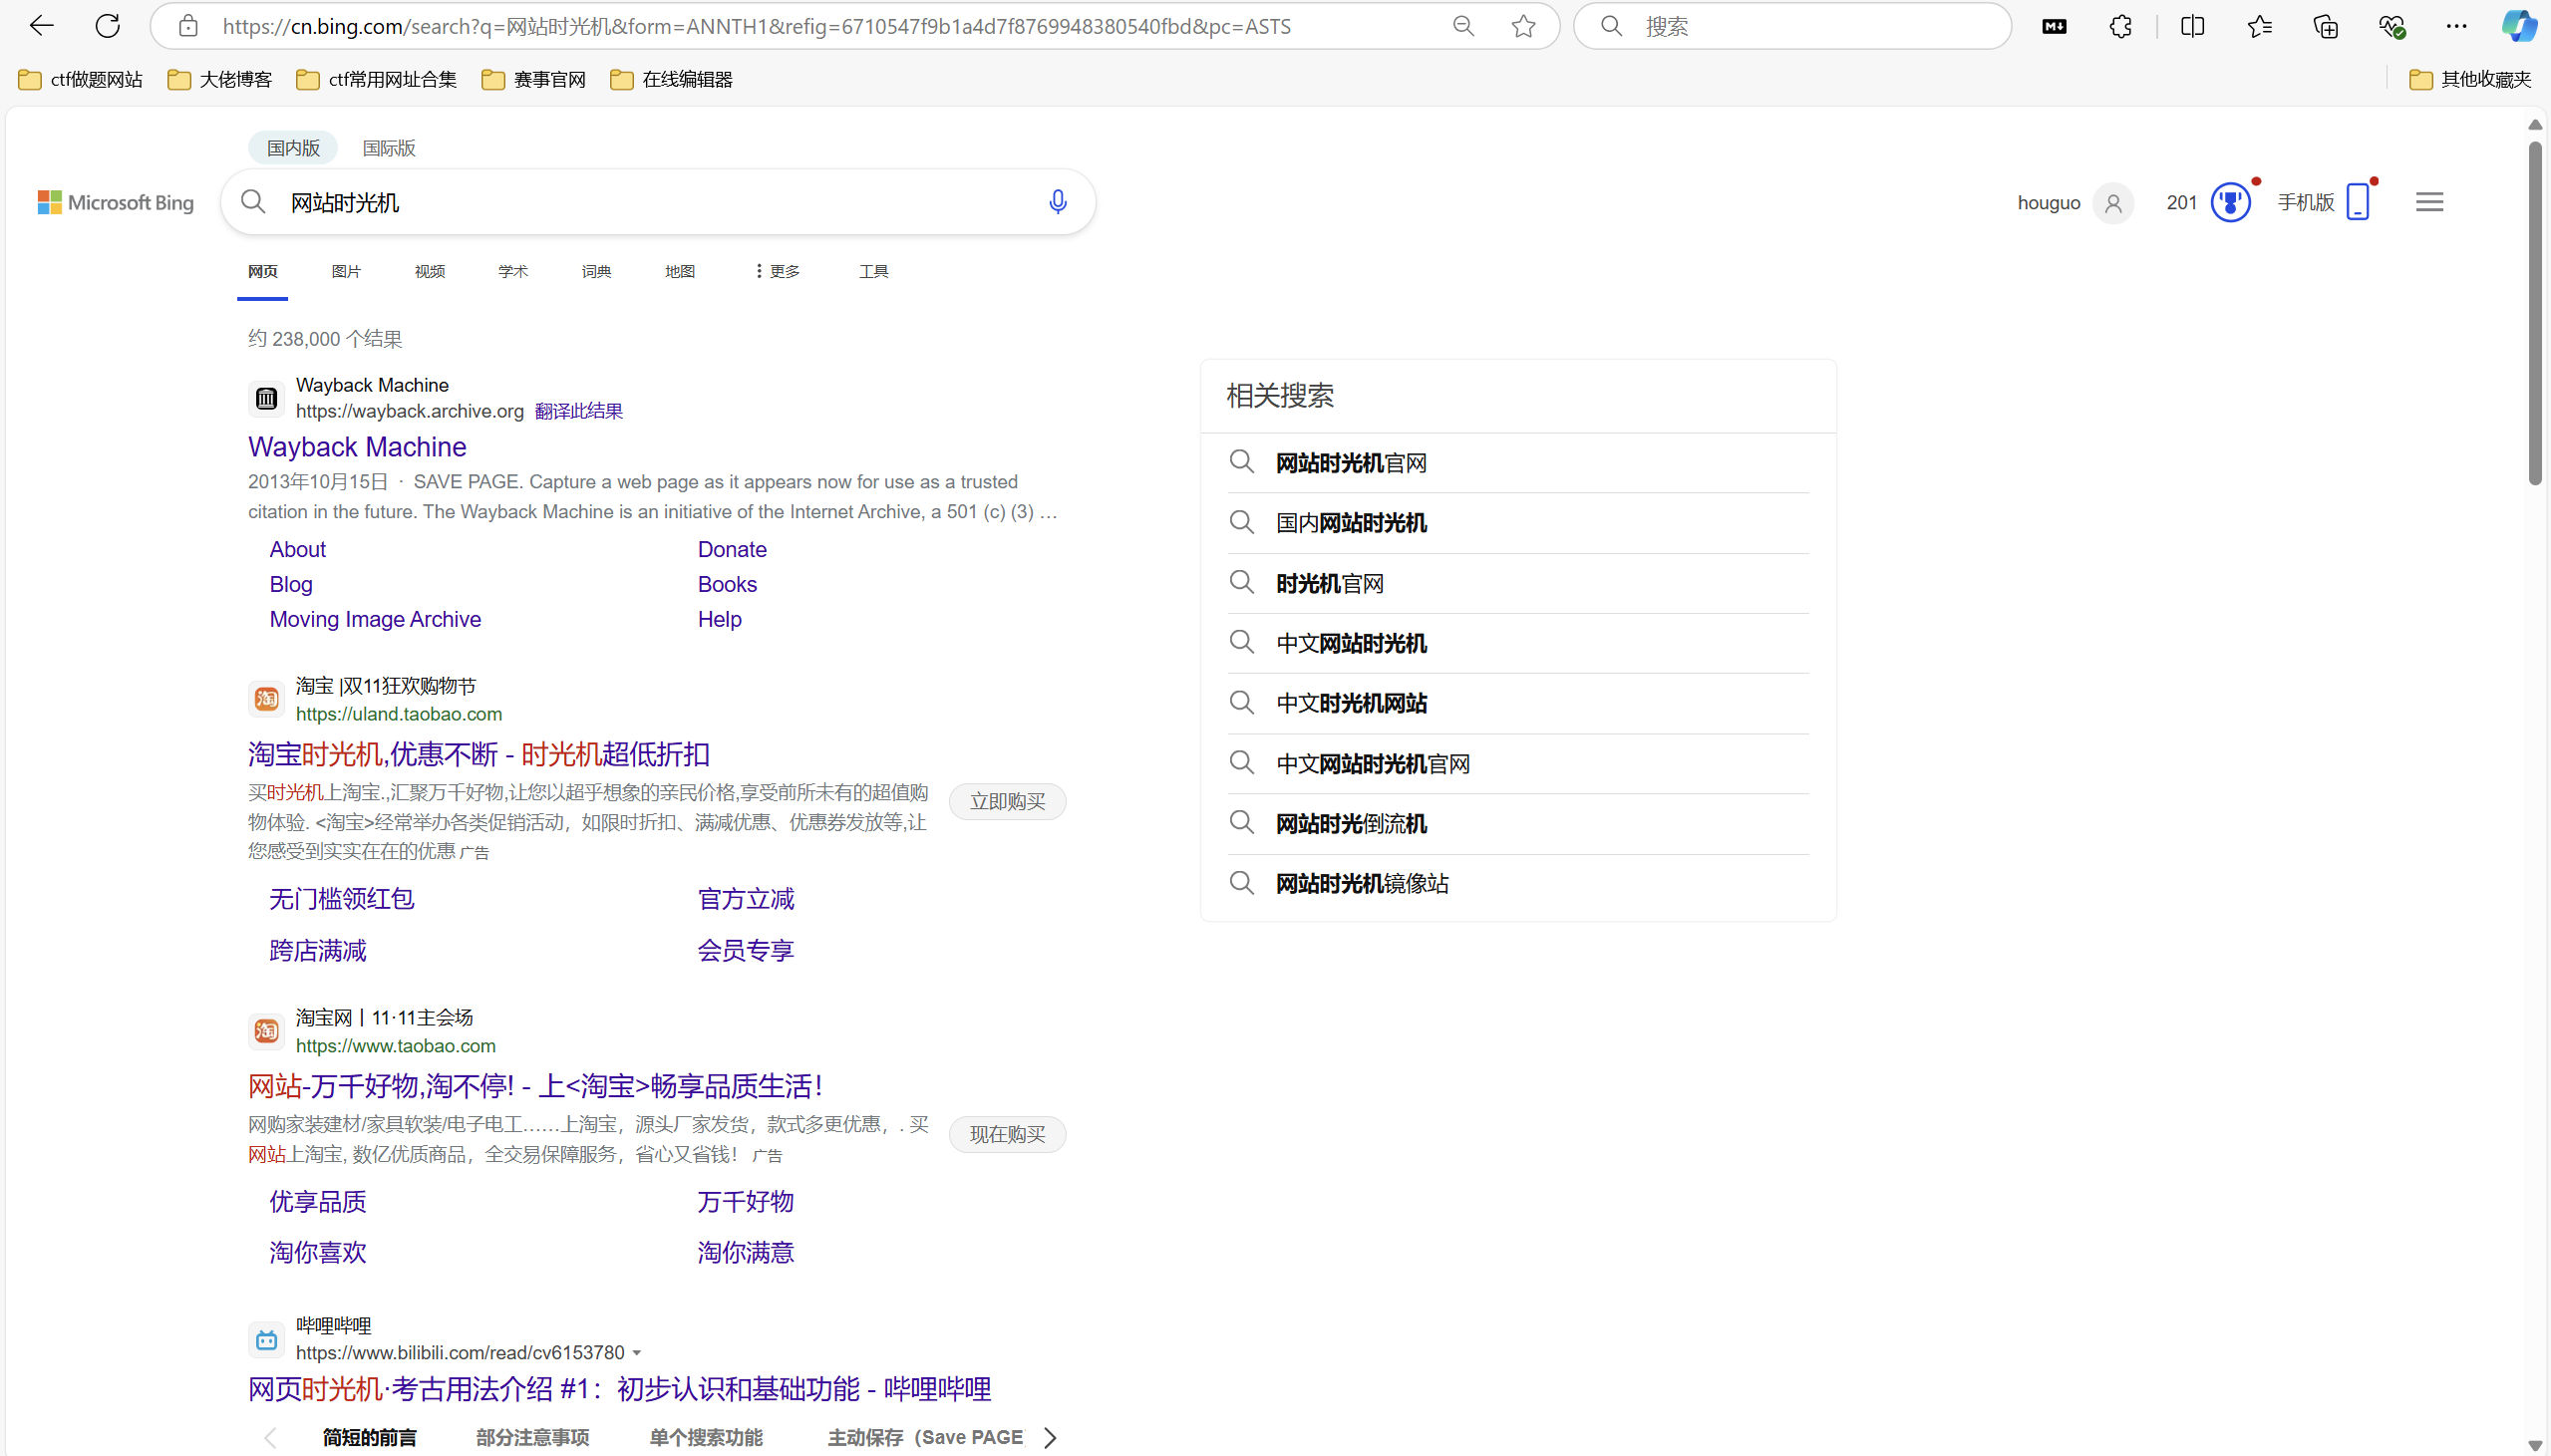Click 现在购买 button
Screen dimensions: 2551x1456
click(x=1007, y=1134)
